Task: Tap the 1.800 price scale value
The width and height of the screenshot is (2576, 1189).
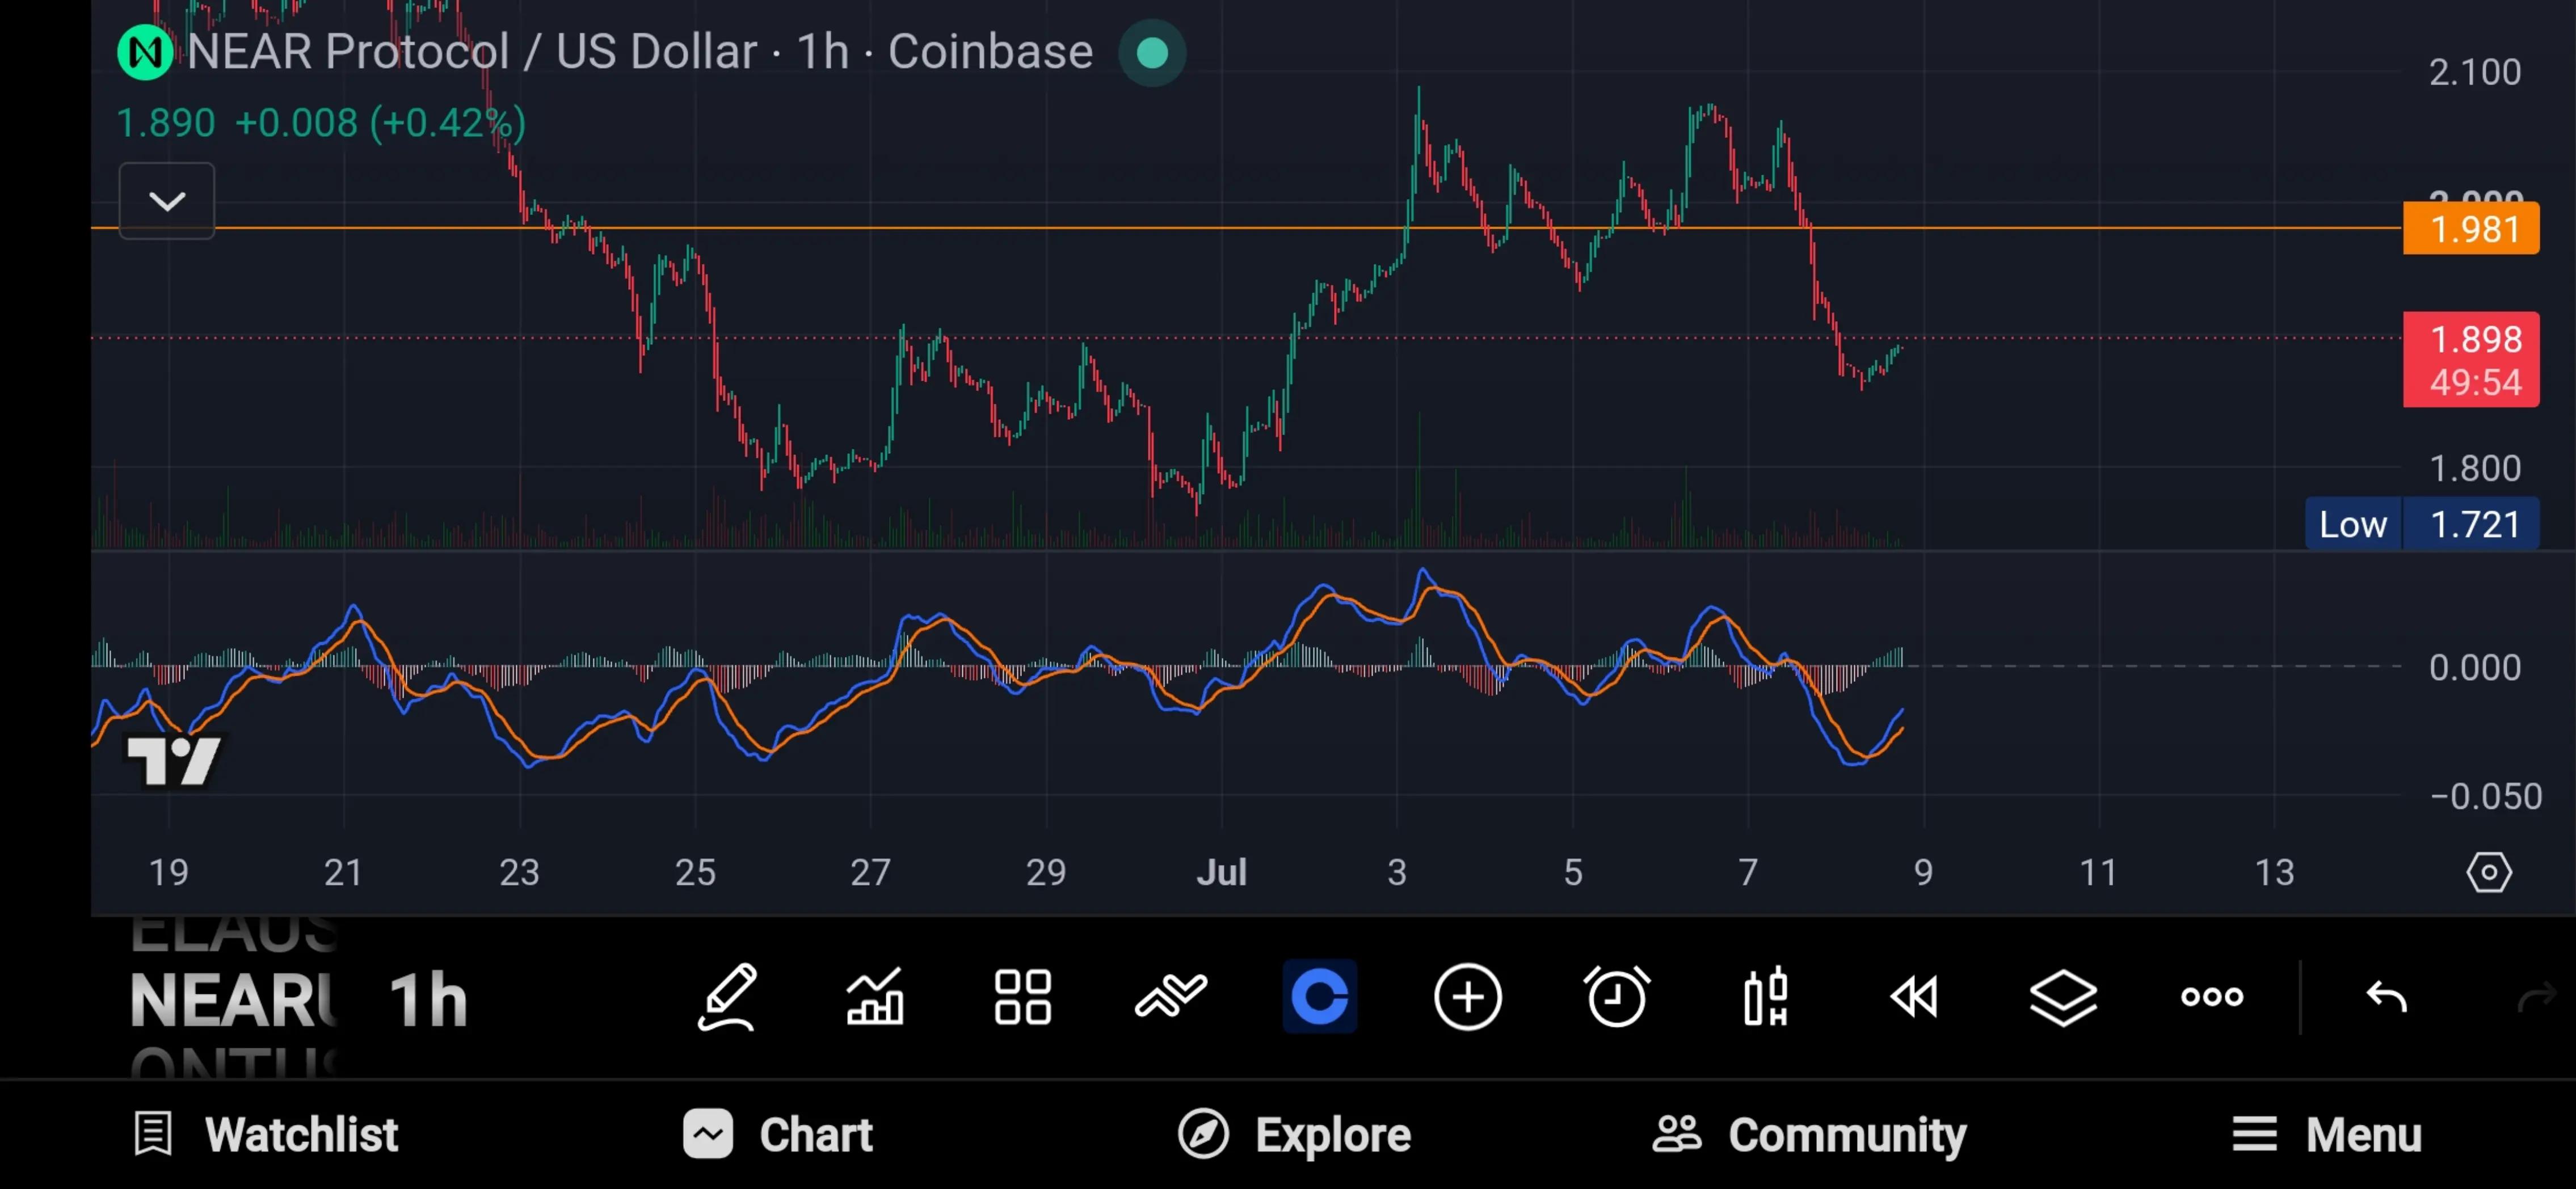Action: click(2475, 468)
